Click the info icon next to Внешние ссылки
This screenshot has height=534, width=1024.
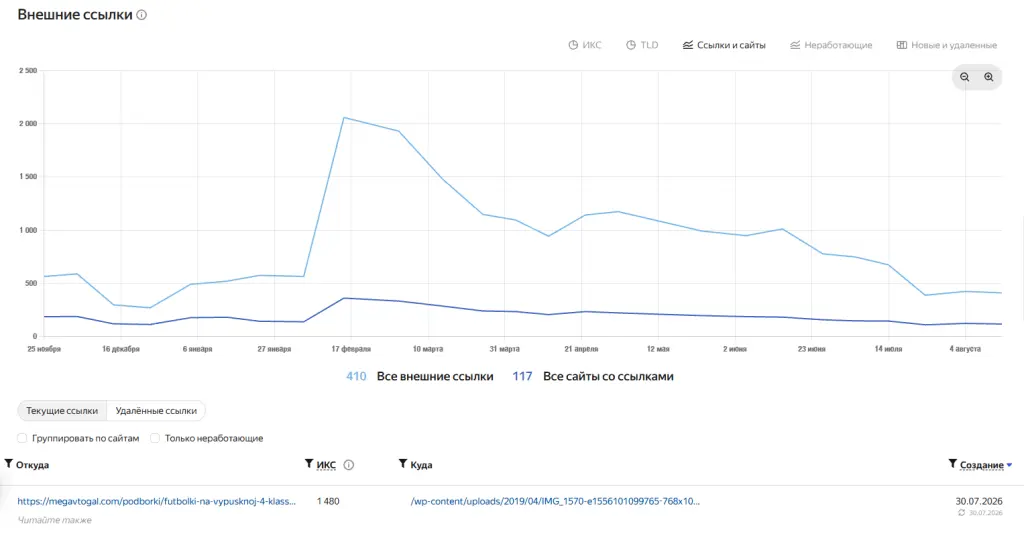pyautogui.click(x=142, y=15)
